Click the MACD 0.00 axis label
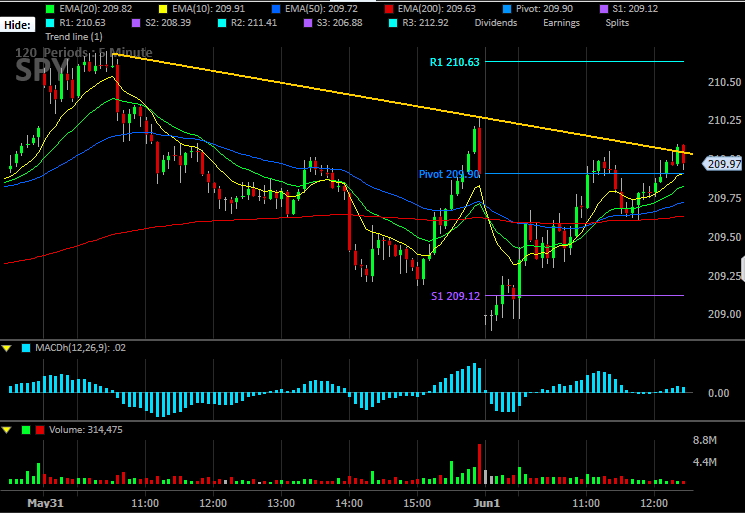The width and height of the screenshot is (745, 513). (x=718, y=393)
